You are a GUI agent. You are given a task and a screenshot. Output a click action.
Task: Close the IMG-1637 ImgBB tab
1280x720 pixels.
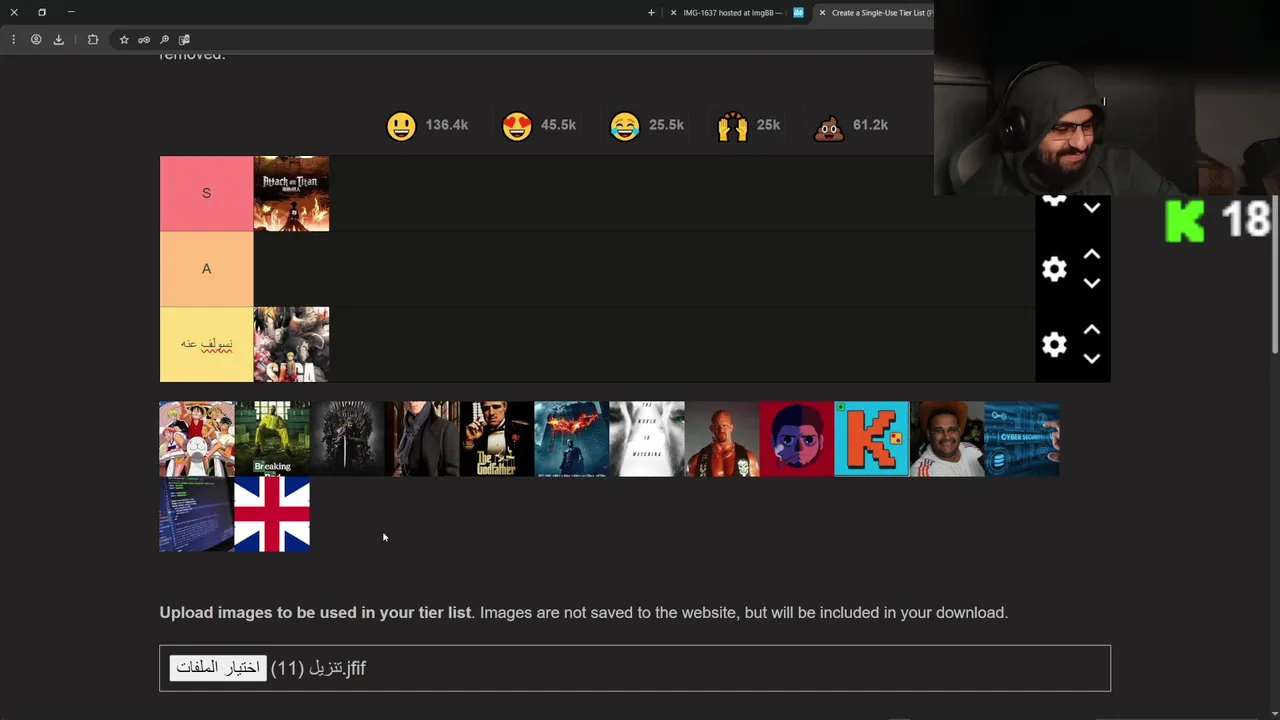pyautogui.click(x=673, y=13)
